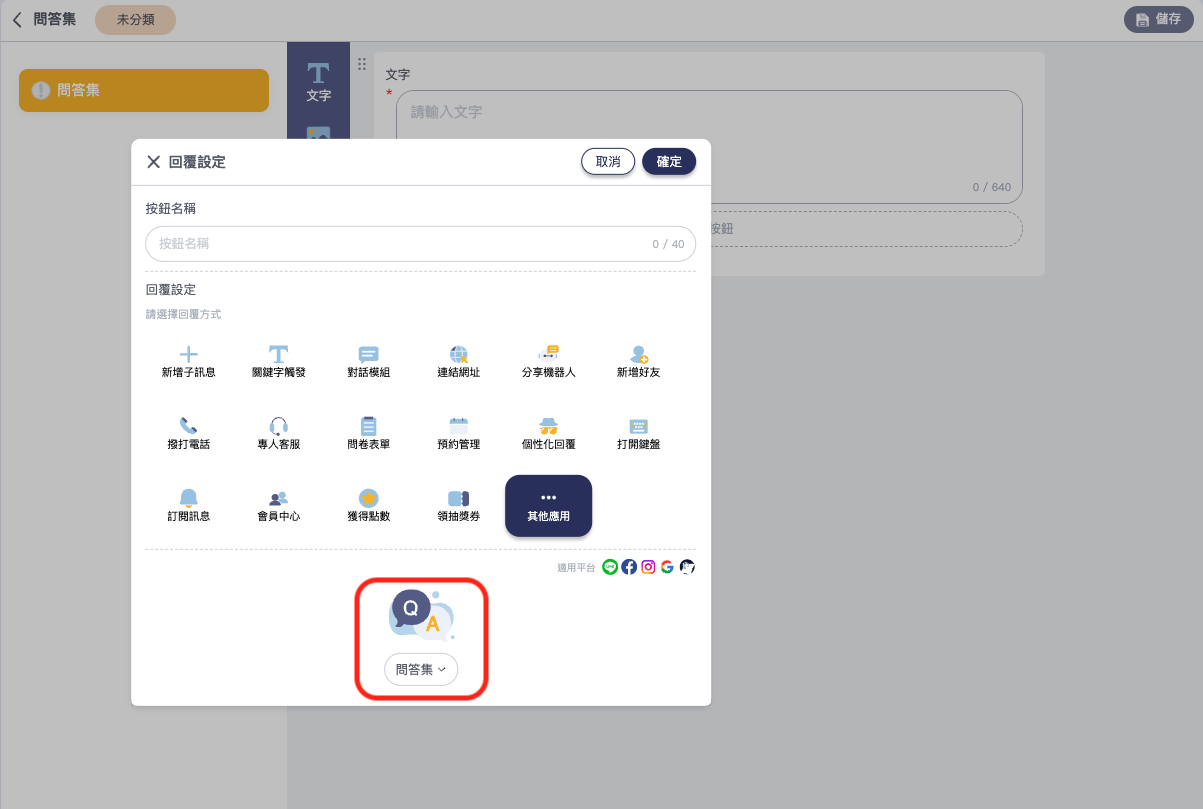This screenshot has width=1203, height=809.
Task: Select 分享機器人 option
Action: [548, 355]
